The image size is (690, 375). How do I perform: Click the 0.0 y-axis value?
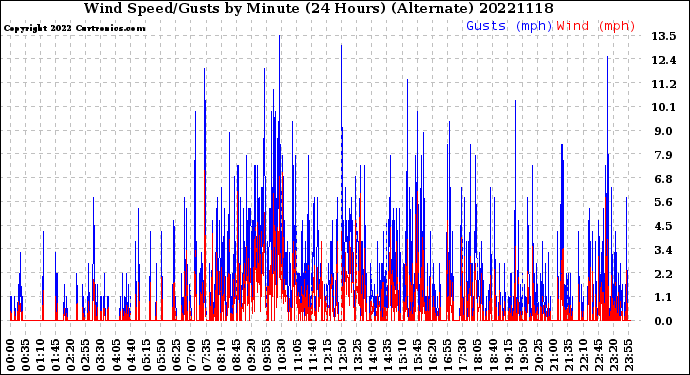(664, 321)
